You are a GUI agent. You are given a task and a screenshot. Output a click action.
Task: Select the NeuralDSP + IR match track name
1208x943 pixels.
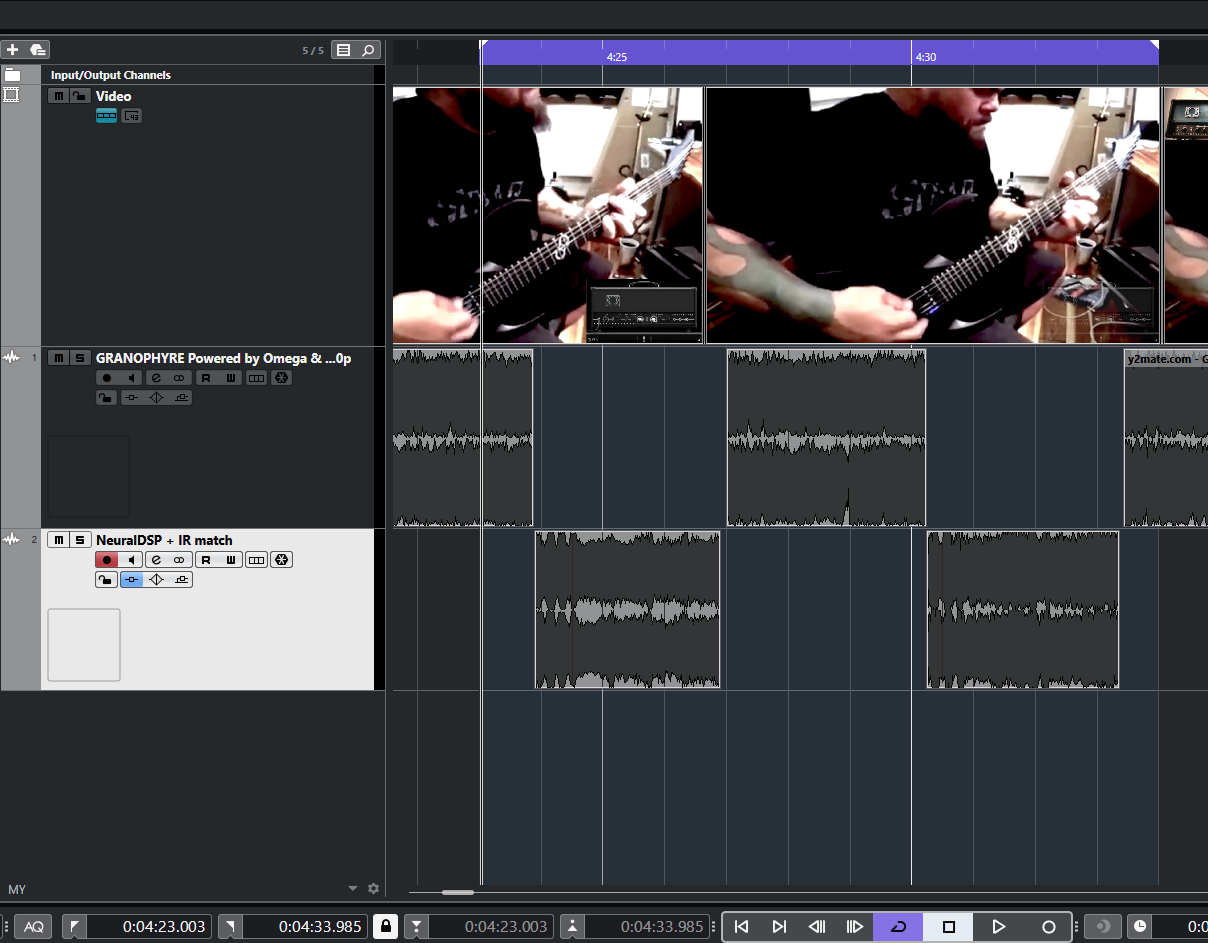point(164,540)
